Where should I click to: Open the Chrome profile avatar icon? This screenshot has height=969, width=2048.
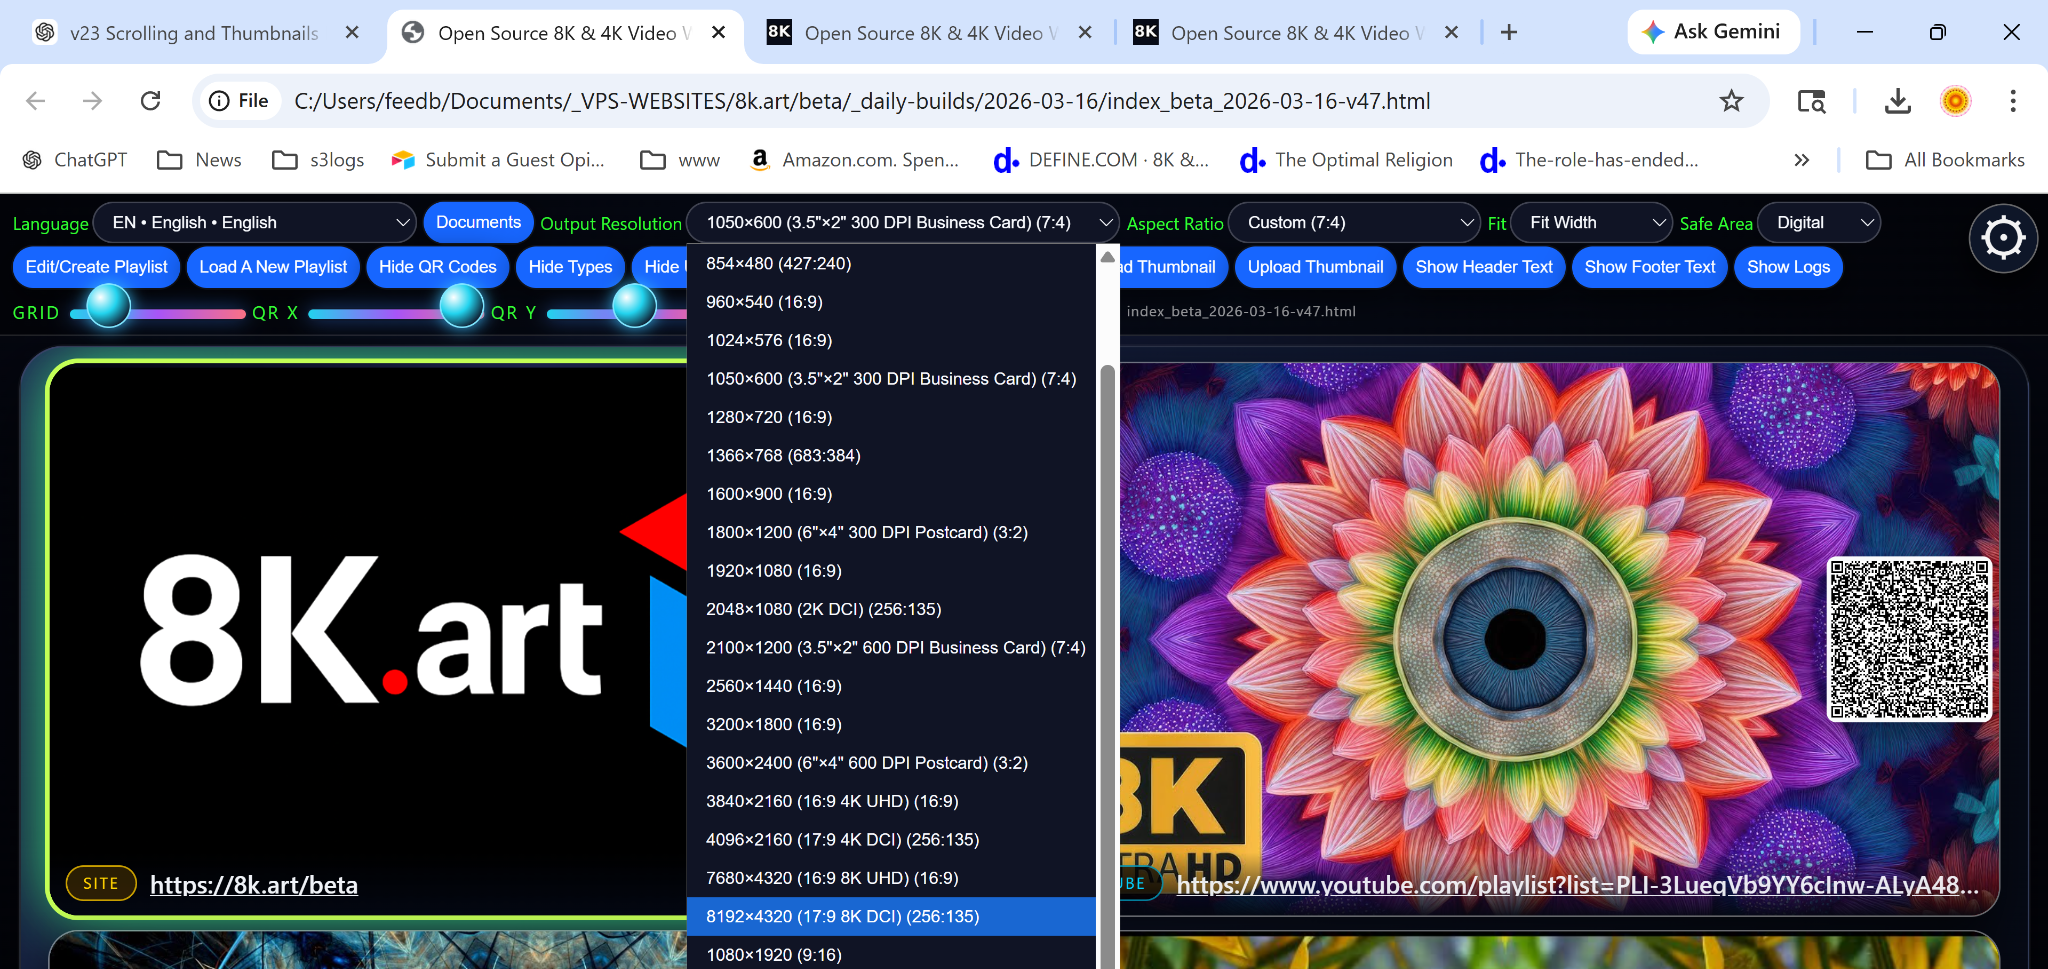pos(1955,101)
